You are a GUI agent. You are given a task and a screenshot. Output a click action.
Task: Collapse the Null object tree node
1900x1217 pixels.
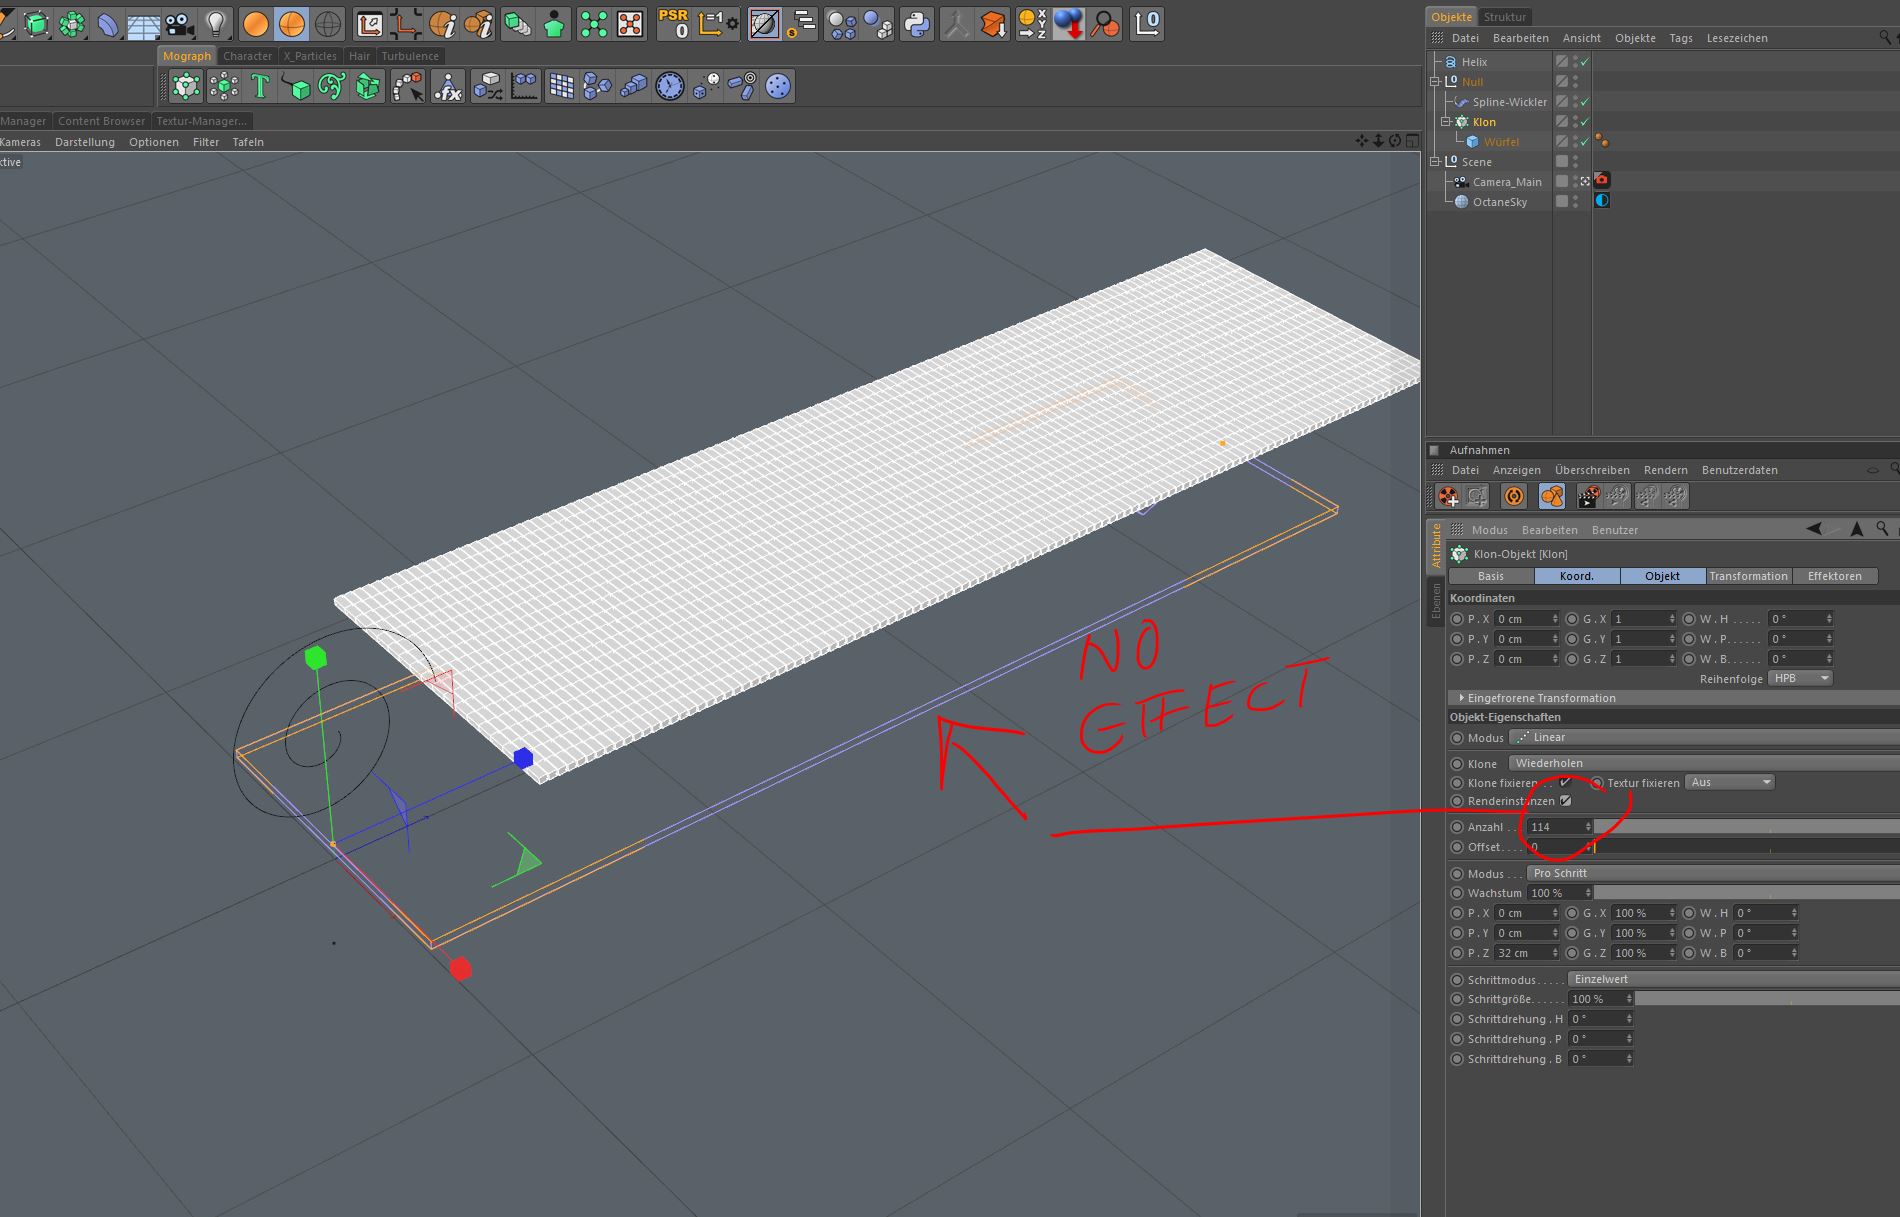pyautogui.click(x=1435, y=82)
